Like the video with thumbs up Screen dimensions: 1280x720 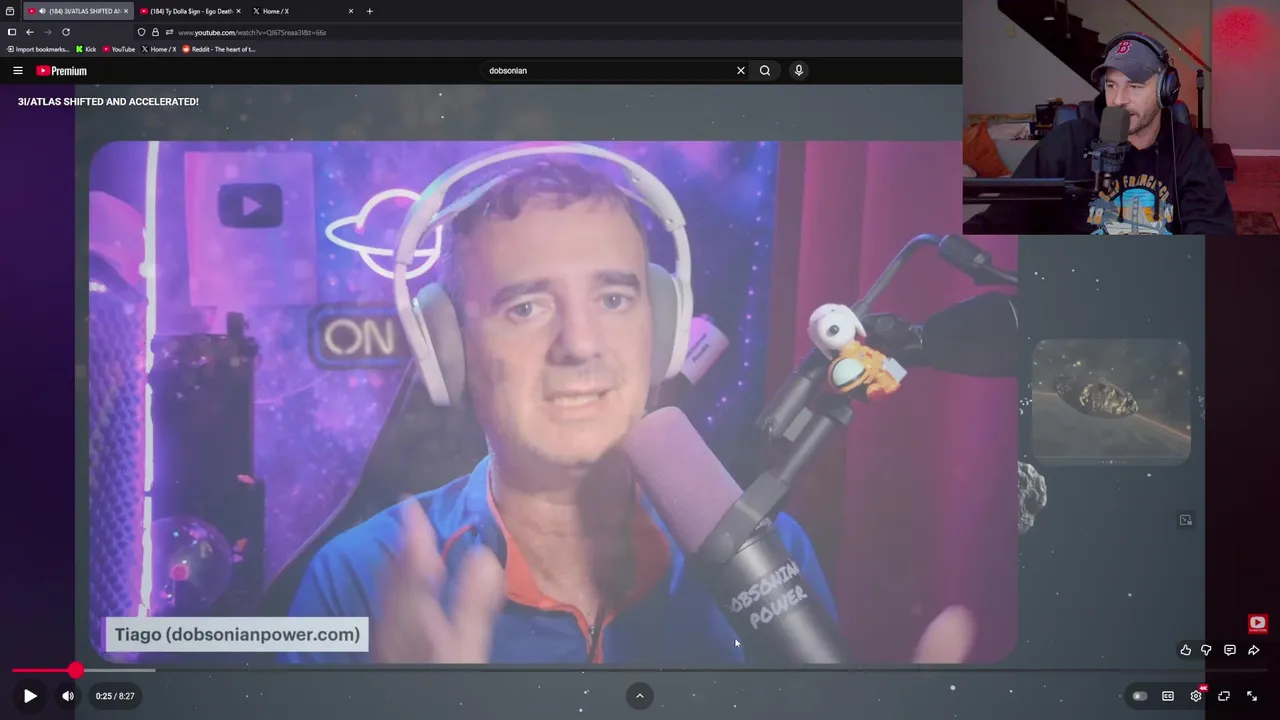tap(1186, 650)
